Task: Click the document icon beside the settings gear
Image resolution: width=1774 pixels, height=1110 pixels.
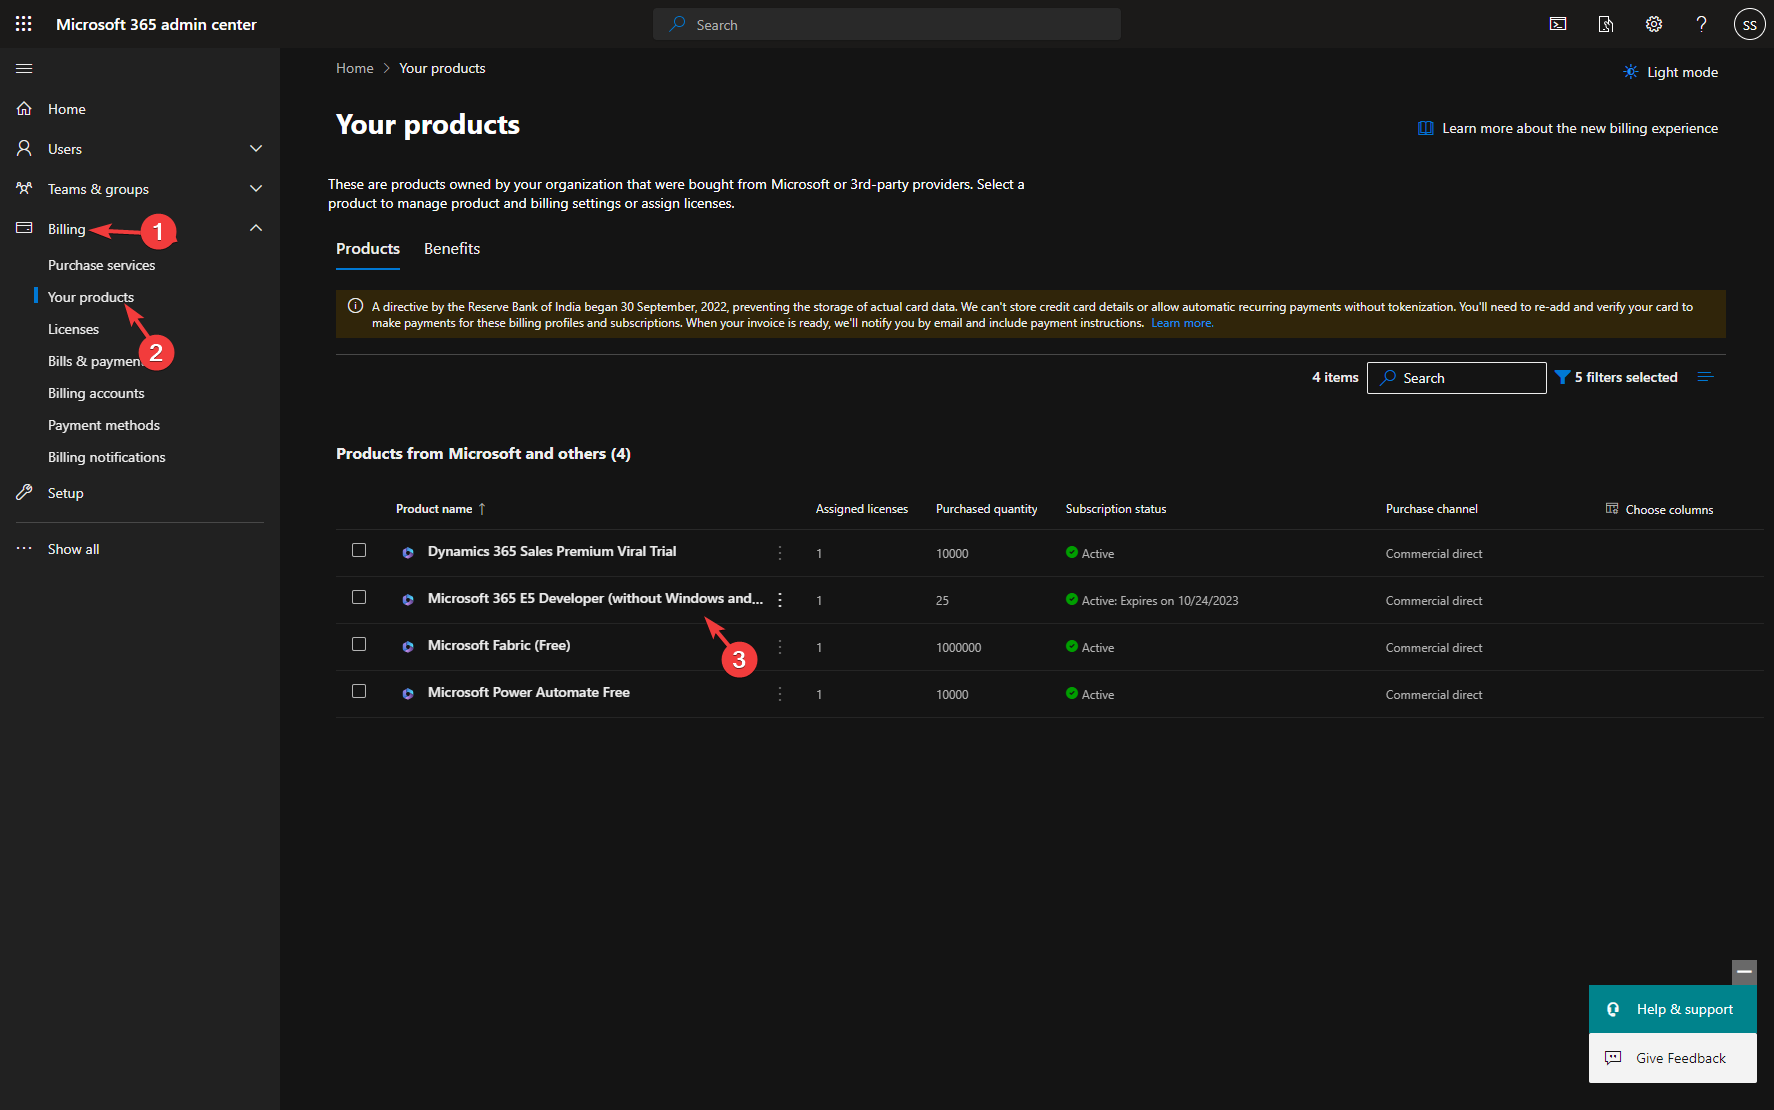Action: 1606,24
